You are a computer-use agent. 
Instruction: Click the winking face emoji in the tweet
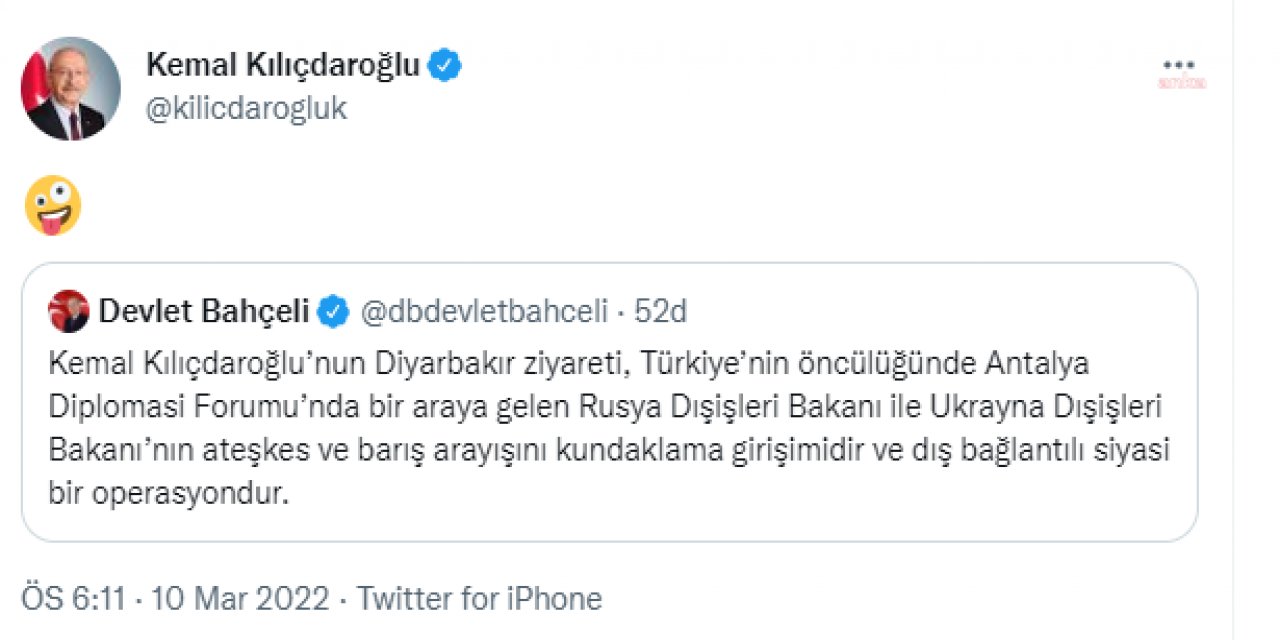[53, 205]
